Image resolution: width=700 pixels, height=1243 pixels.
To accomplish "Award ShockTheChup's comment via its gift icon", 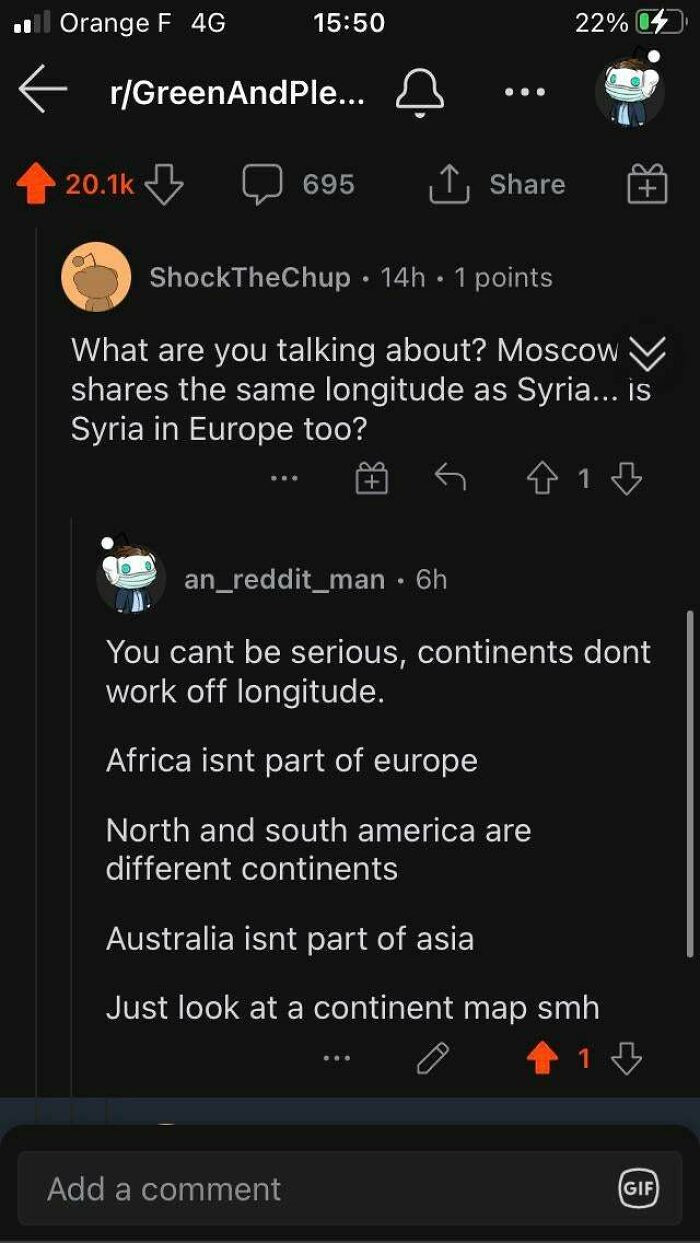I will 371,478.
